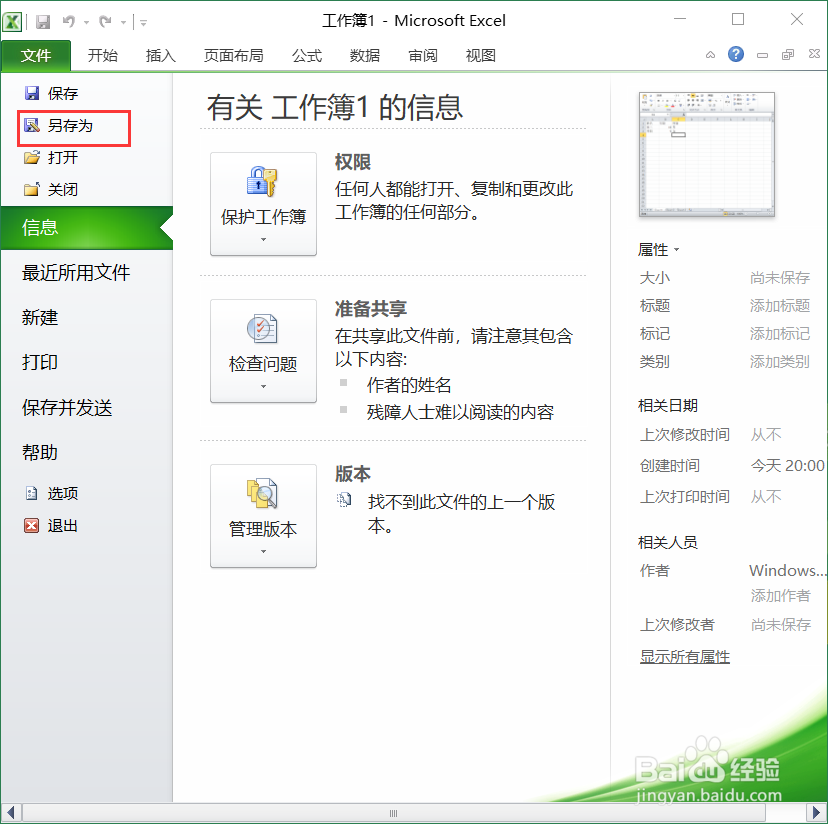
Task: Click the 今天 20:00 creation time value
Action: 787,465
